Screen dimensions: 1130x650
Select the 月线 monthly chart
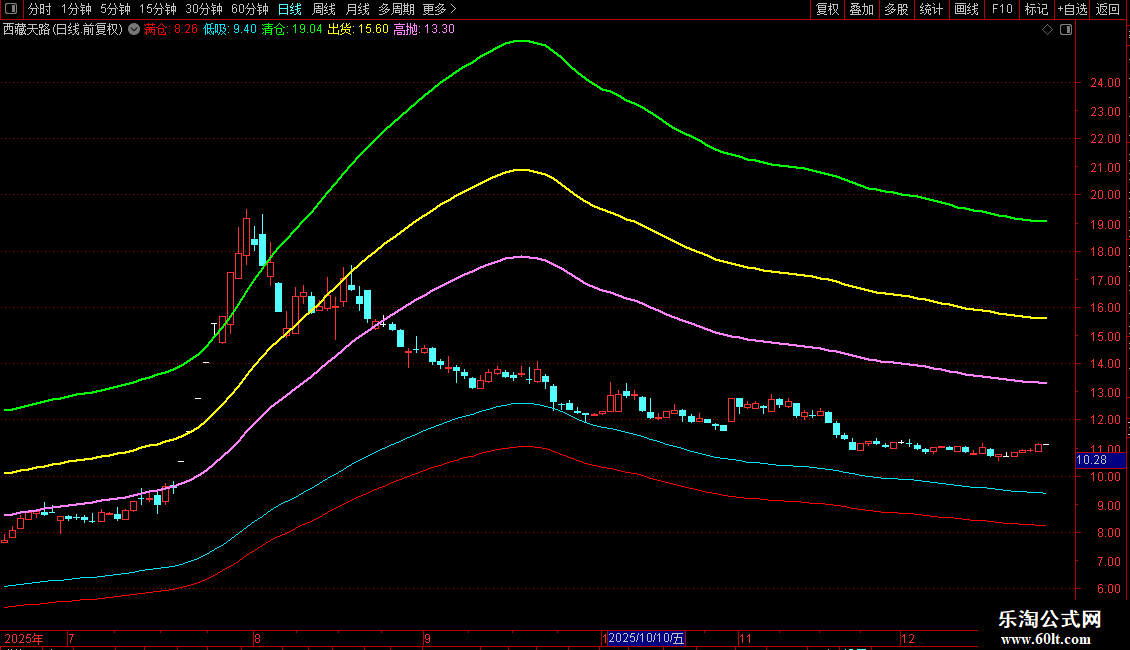click(x=357, y=9)
